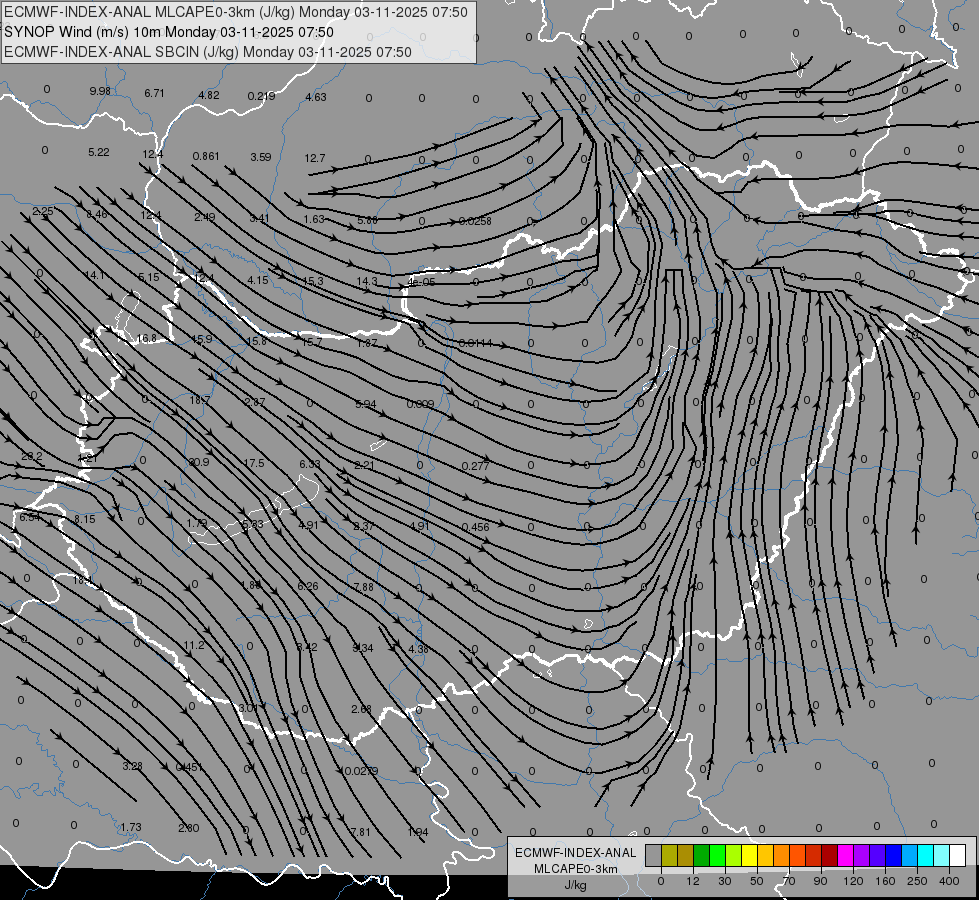Click the map value 9.98
The image size is (979, 900).
(100, 91)
